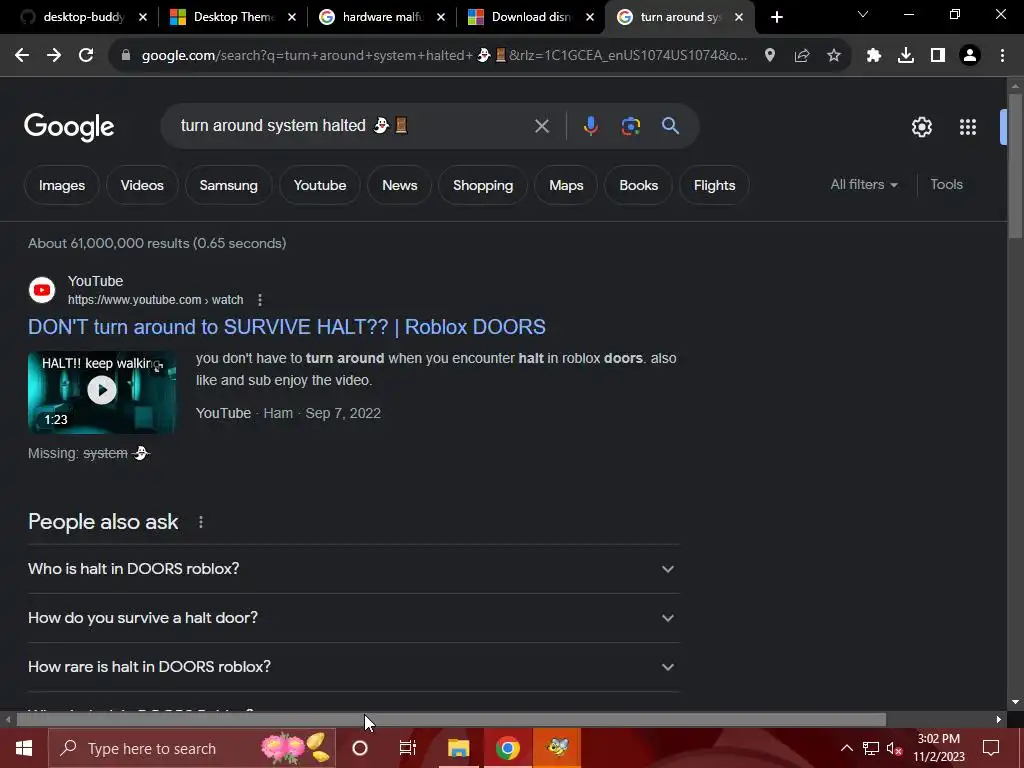
Task: Open Chrome profile avatar
Action: [x=970, y=56]
